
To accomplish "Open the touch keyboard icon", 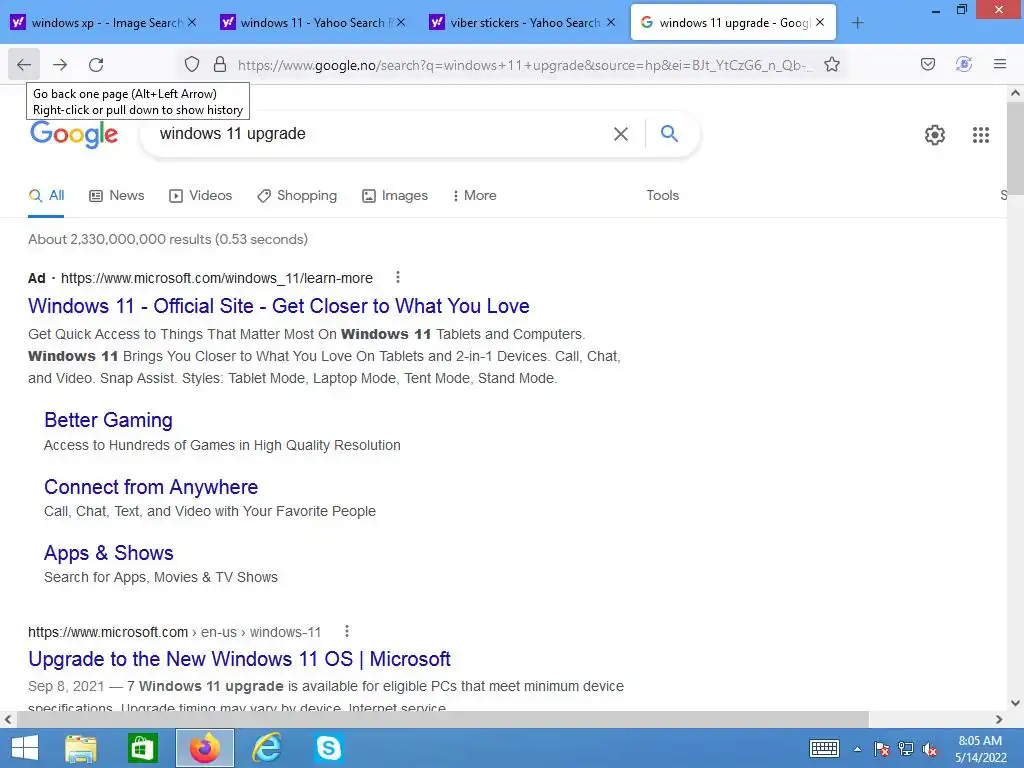I will [824, 748].
